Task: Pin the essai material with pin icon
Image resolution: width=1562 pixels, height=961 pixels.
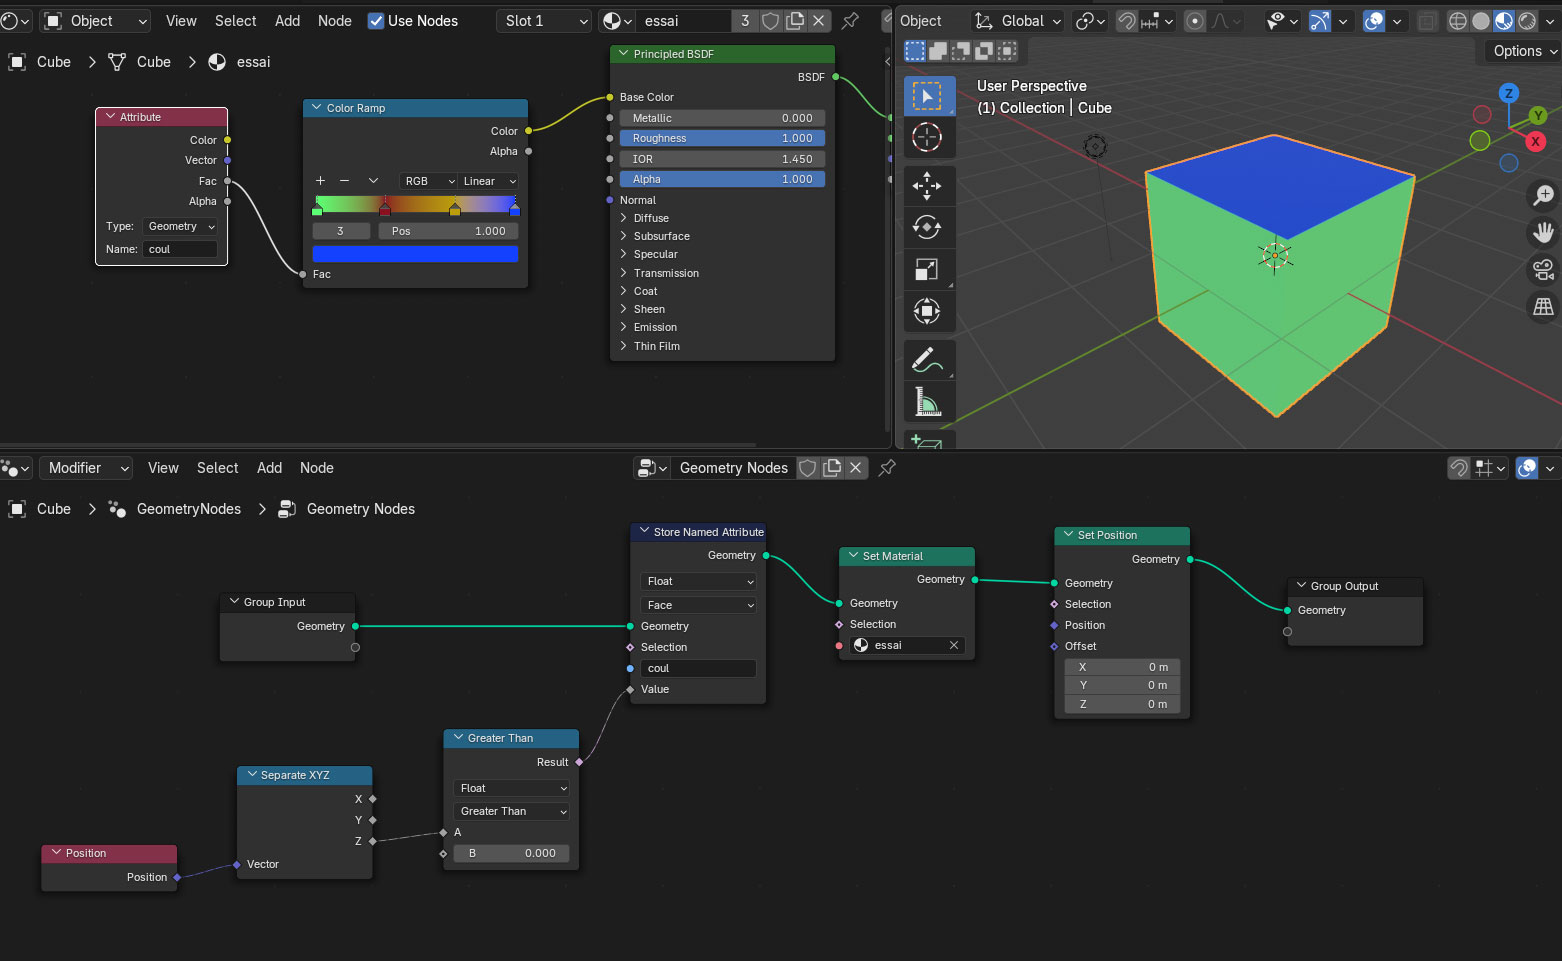Action: 850,21
